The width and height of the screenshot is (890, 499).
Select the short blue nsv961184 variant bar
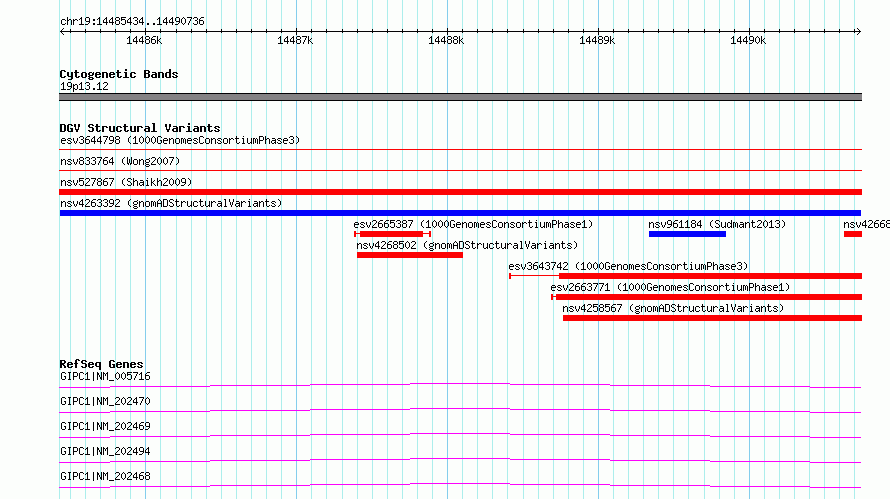pyautogui.click(x=687, y=234)
